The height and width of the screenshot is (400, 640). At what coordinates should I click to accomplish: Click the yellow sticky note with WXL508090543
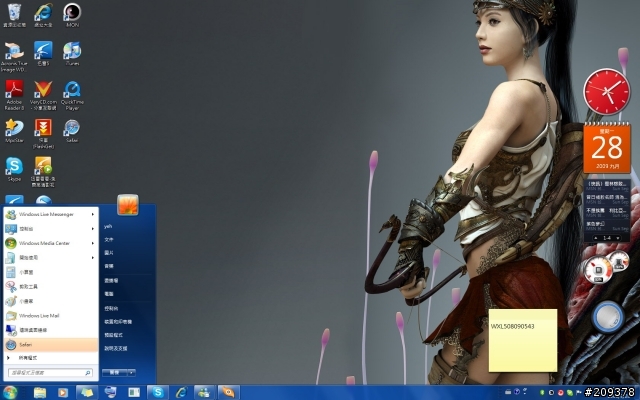[523, 340]
